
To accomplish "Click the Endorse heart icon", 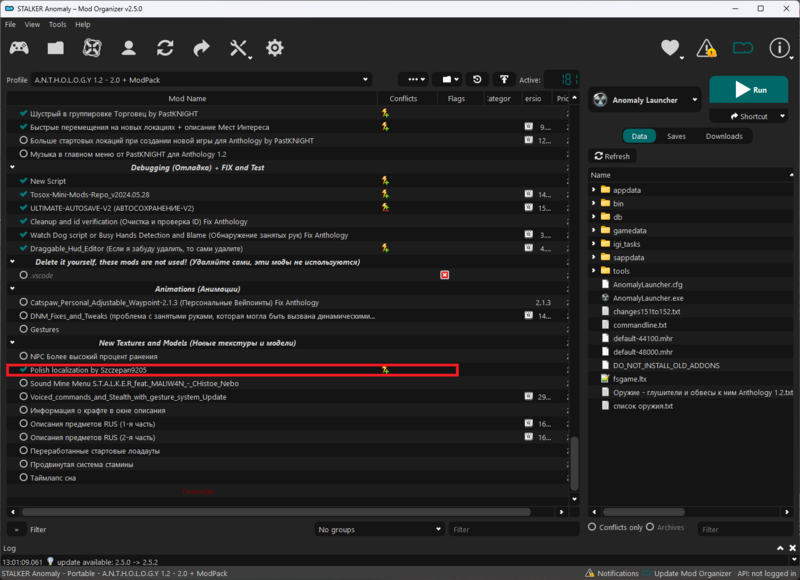I will tap(670, 48).
